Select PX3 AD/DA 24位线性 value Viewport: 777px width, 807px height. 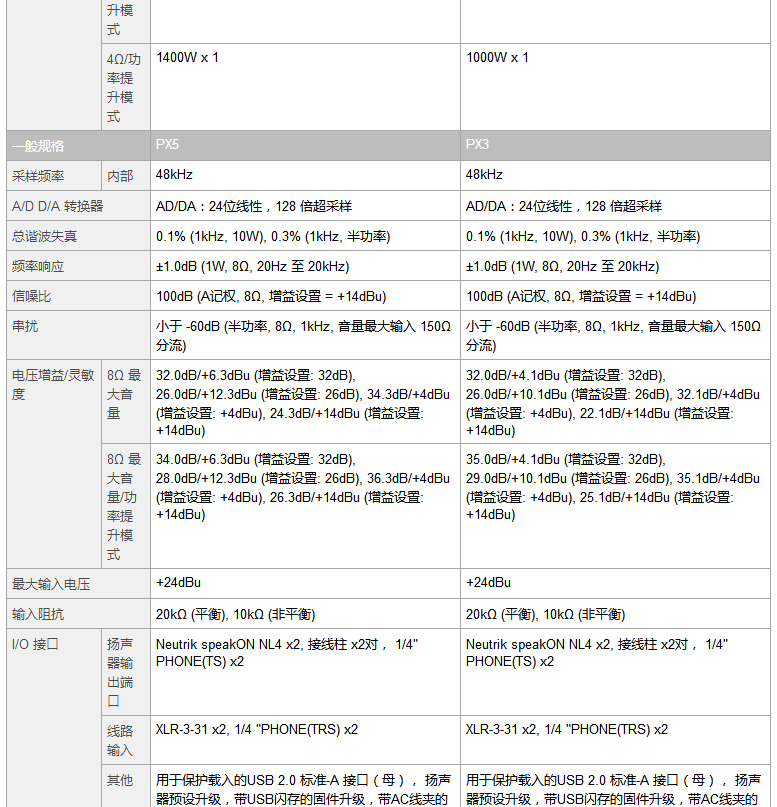(x=615, y=206)
